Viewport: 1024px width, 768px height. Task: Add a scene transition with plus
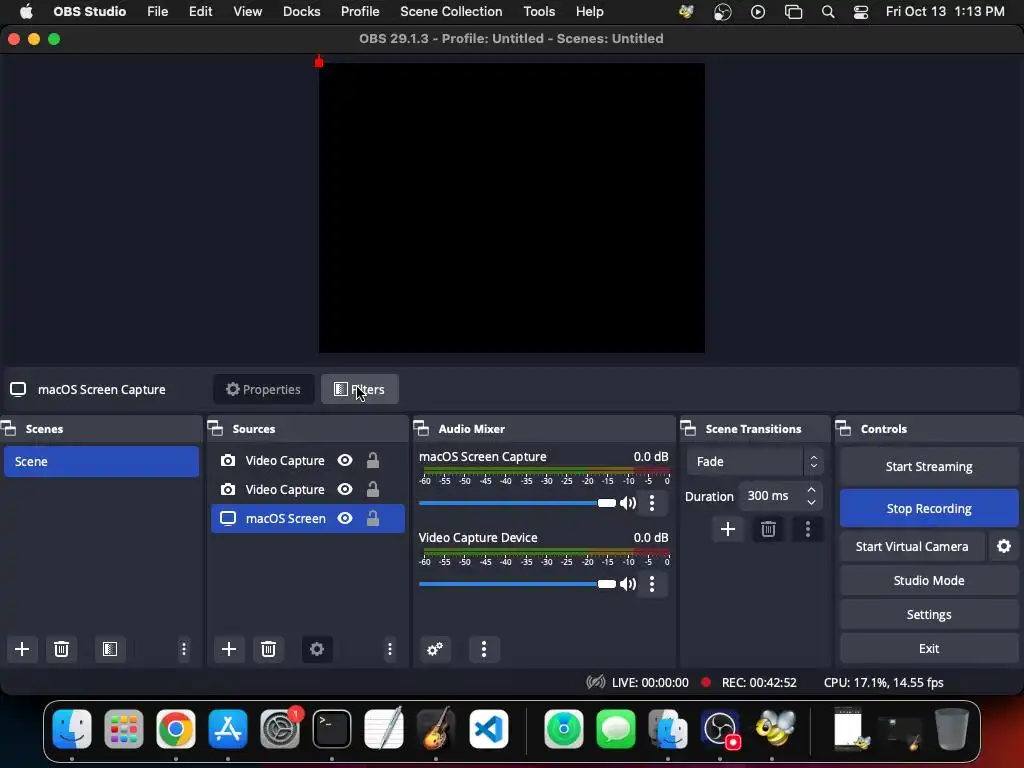click(728, 529)
